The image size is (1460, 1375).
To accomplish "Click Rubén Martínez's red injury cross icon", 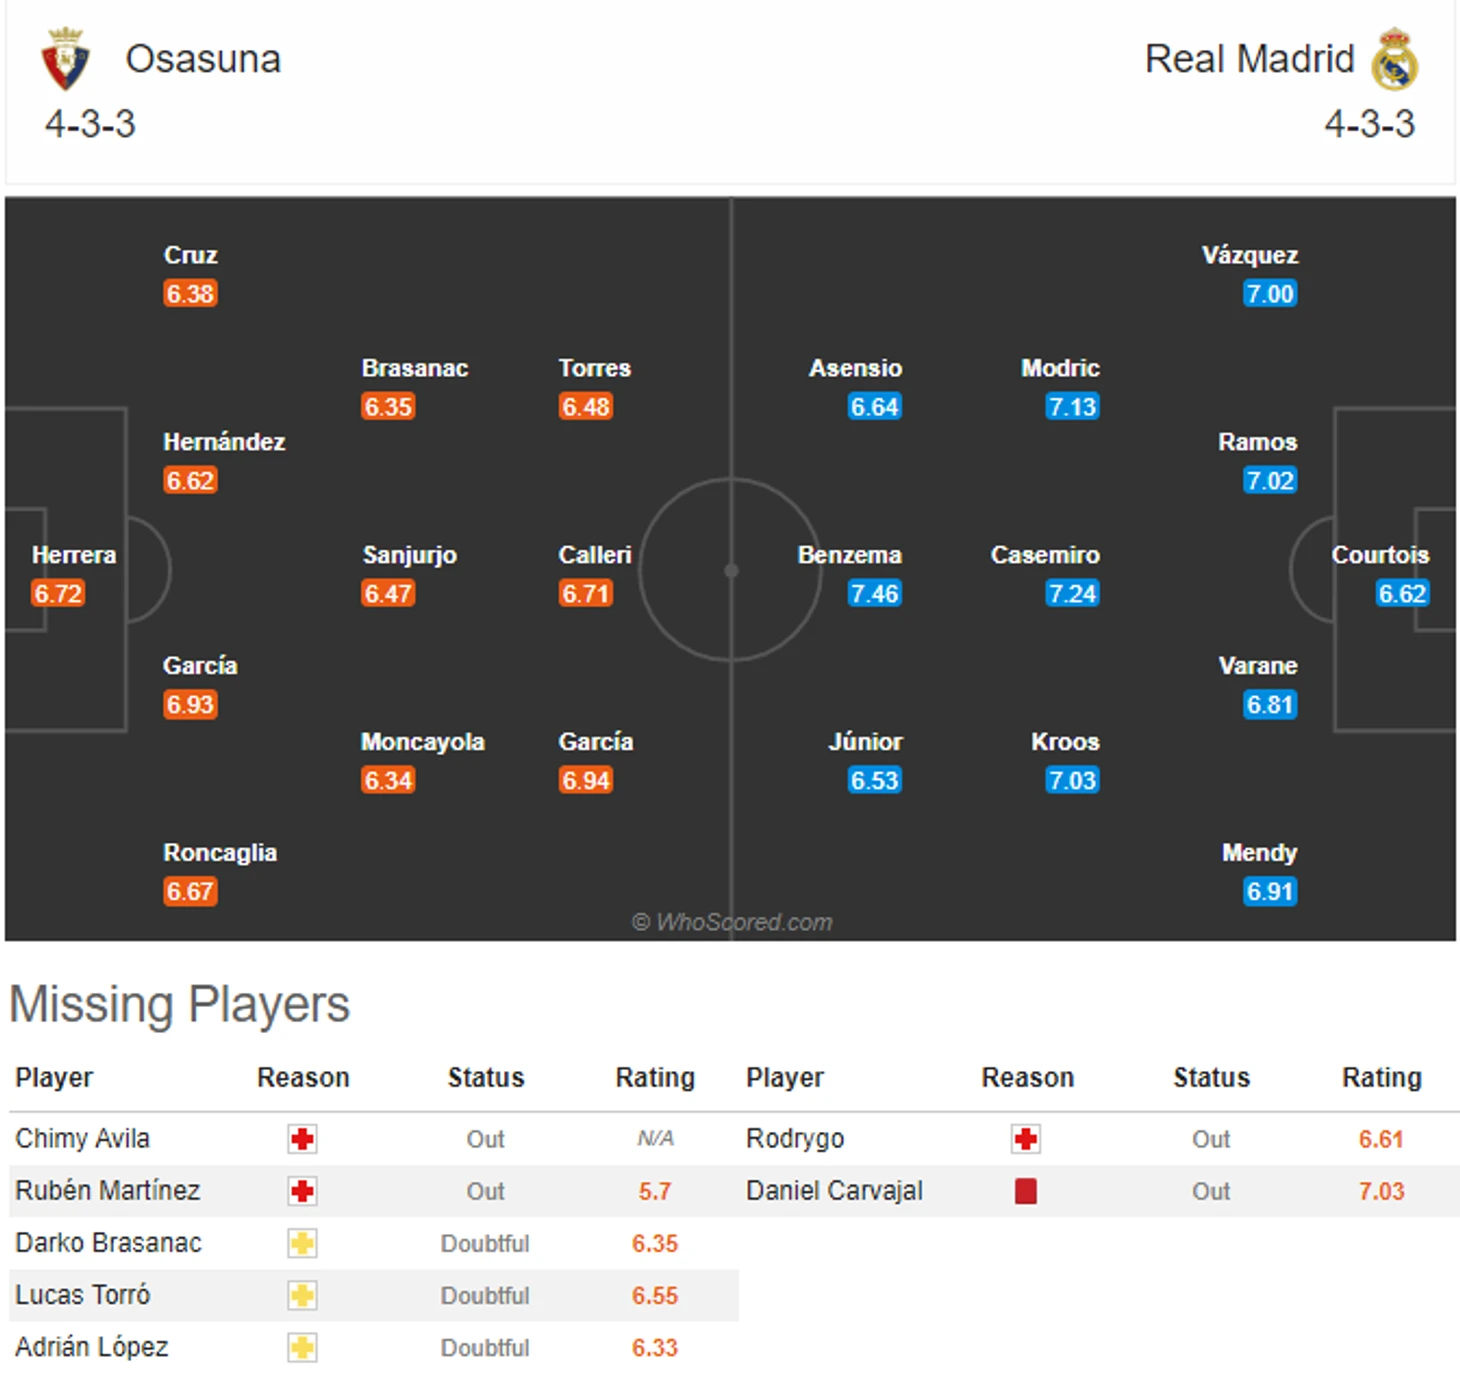I will pos(302,1191).
